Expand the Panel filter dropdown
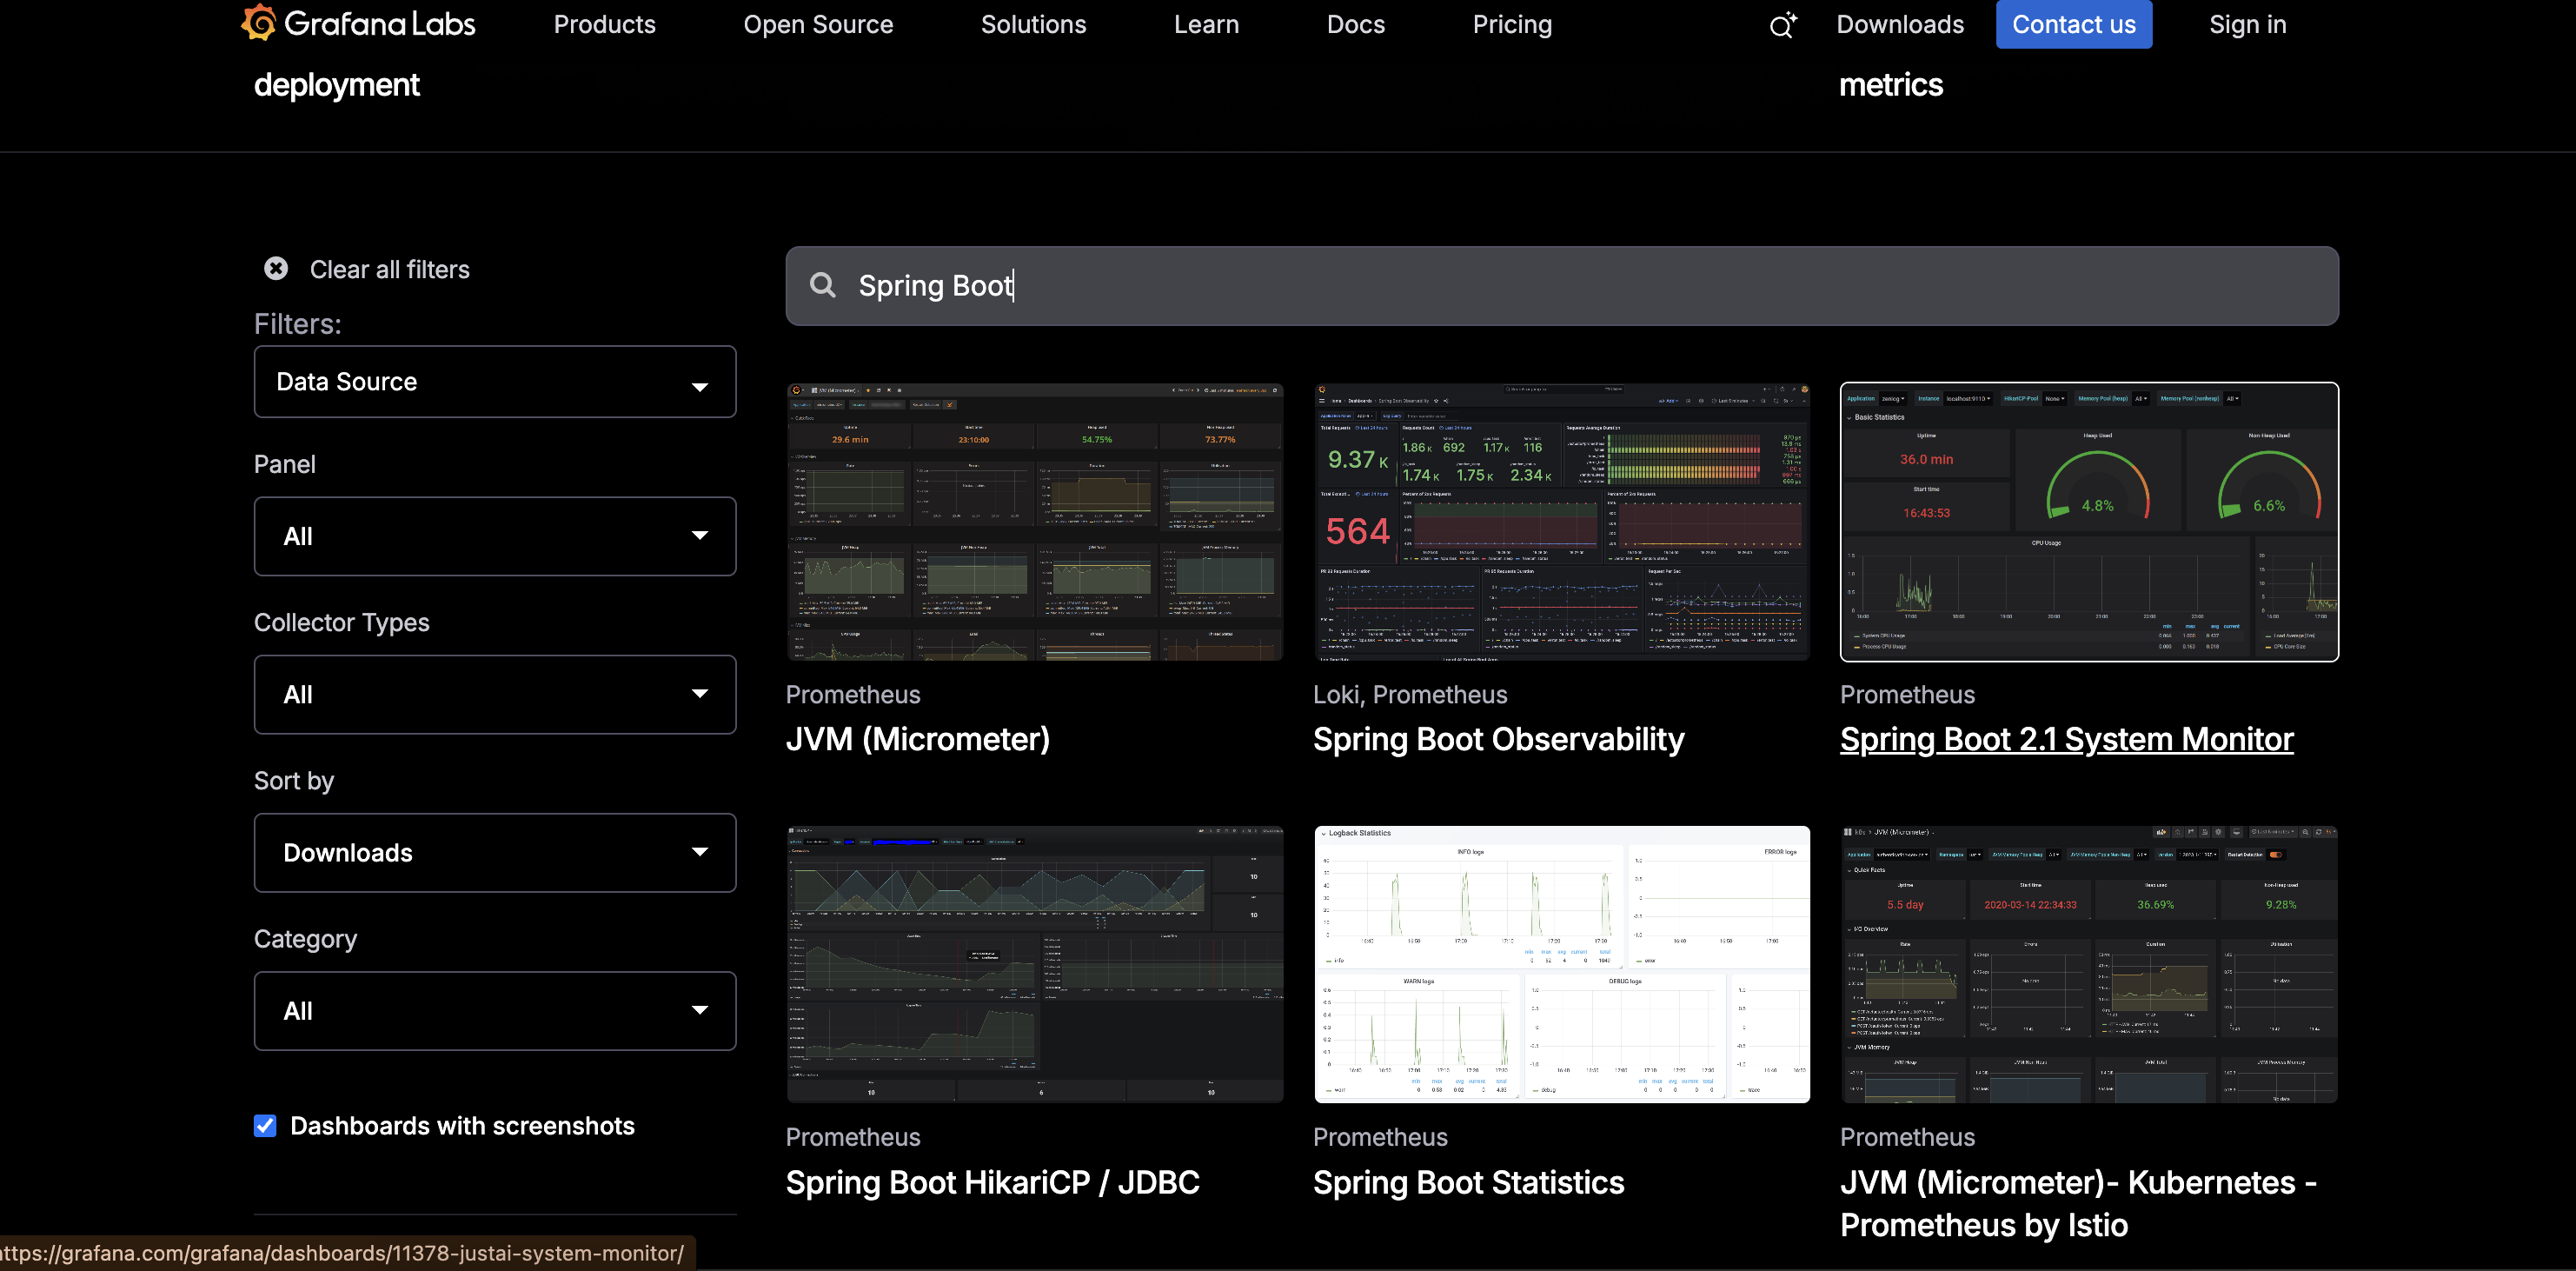This screenshot has height=1271, width=2576. point(494,536)
